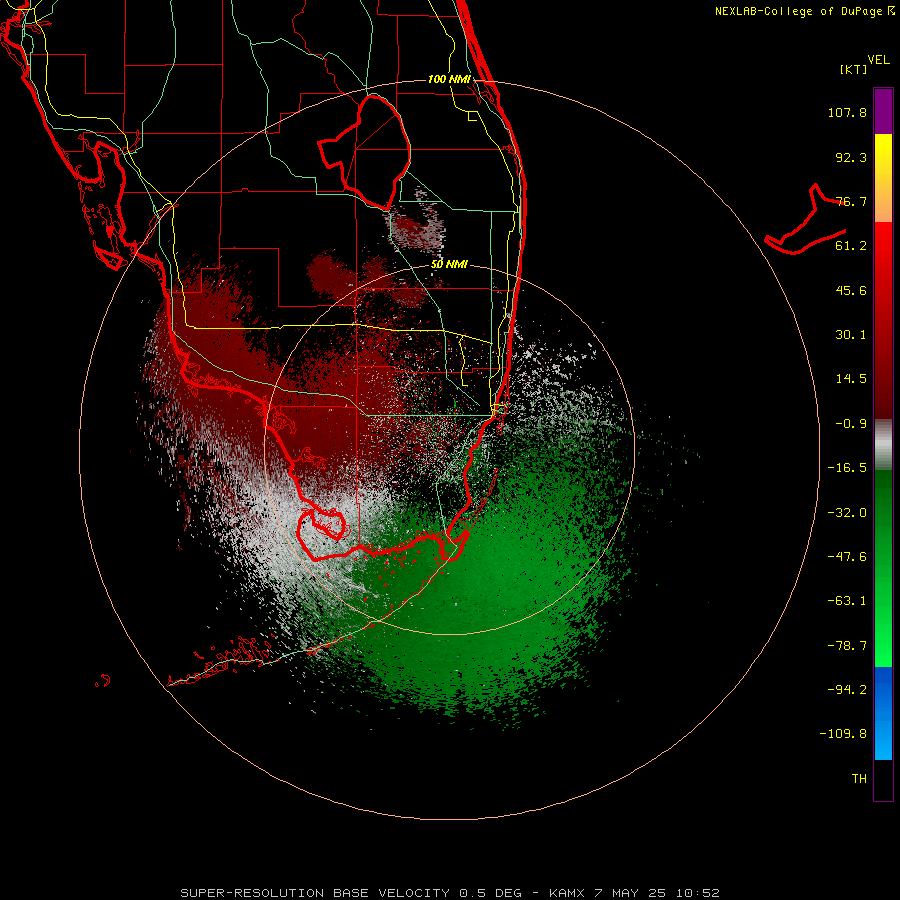The image size is (900, 900).
Task: Click the 76.7 scale value
Action: click(x=851, y=201)
